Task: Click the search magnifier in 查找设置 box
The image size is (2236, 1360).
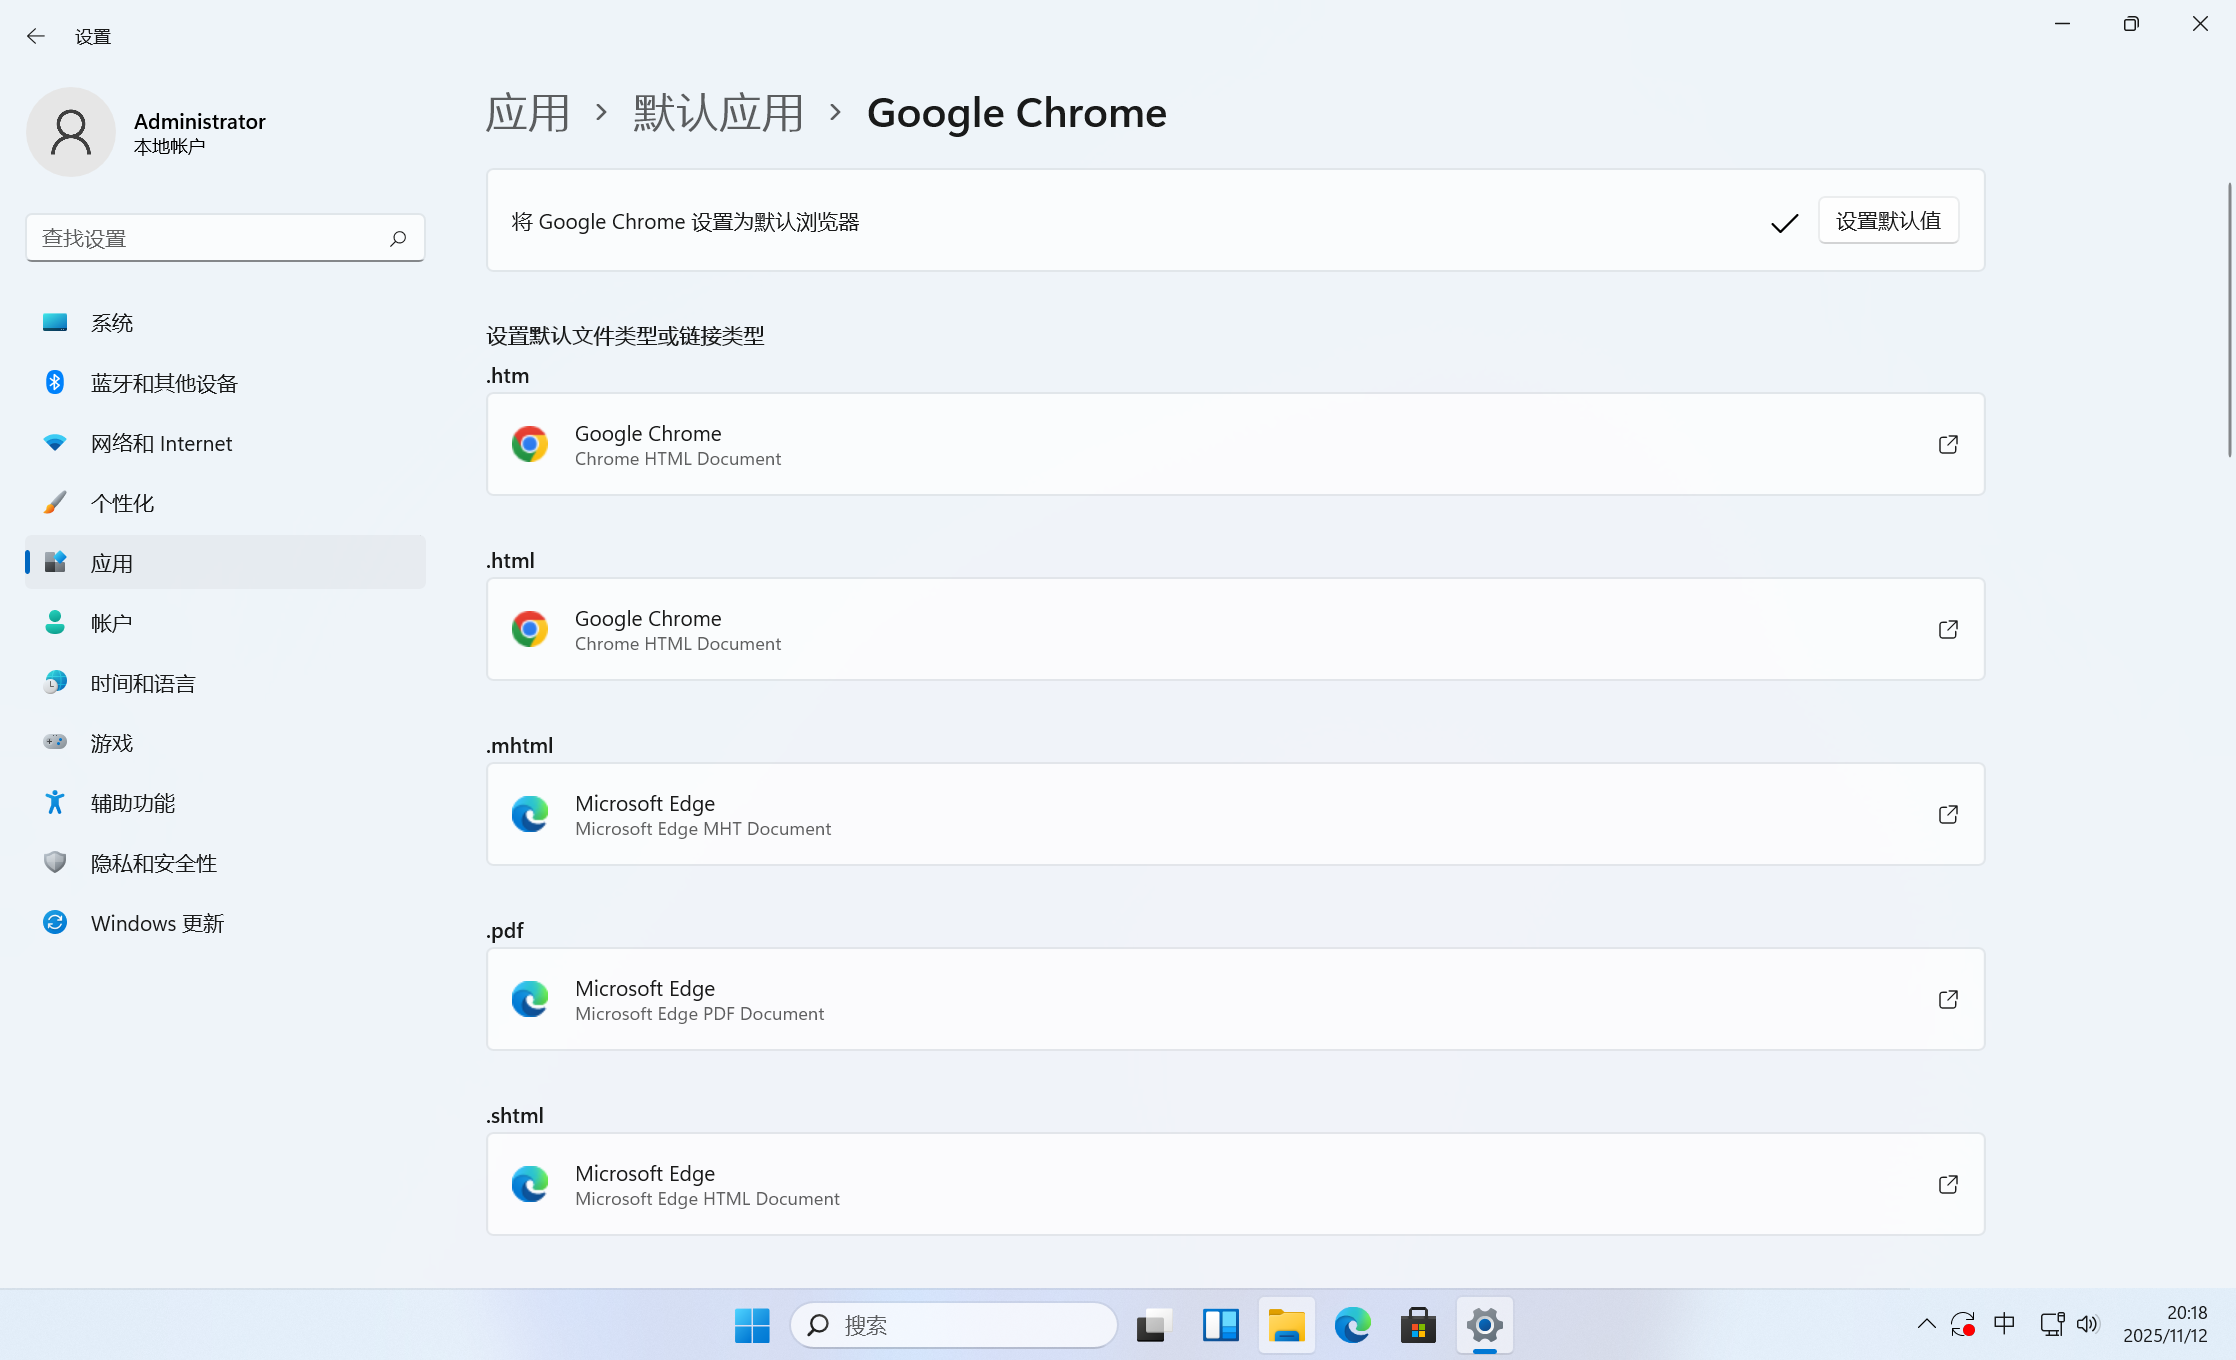Action: [x=398, y=238]
